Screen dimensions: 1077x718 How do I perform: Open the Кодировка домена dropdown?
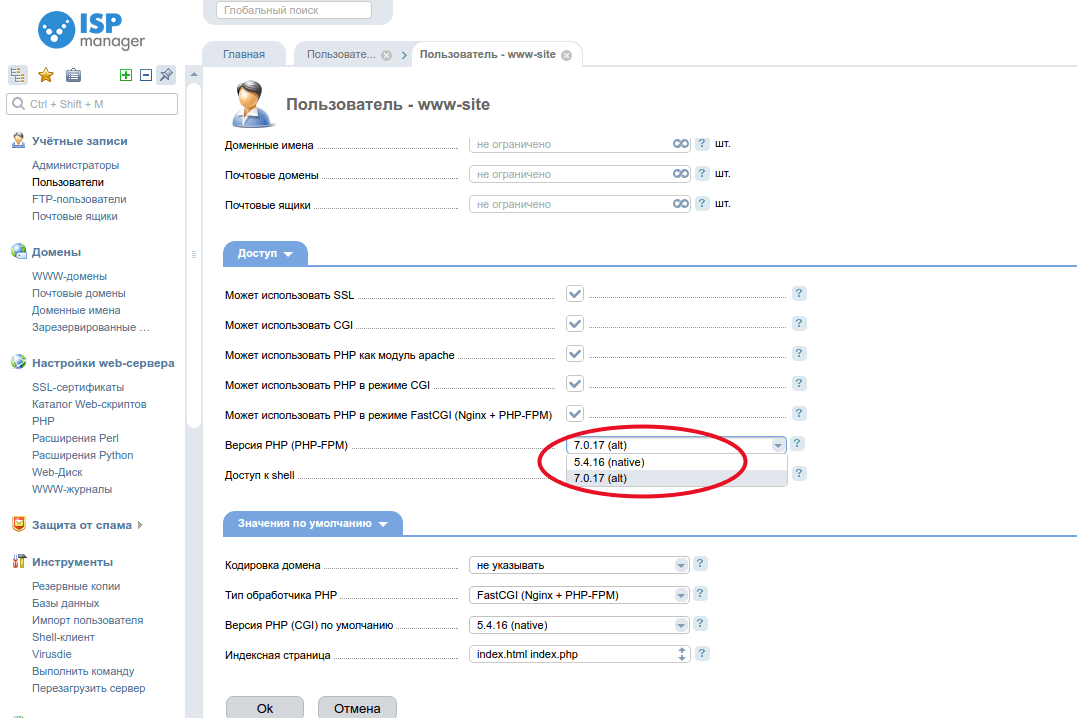[679, 563]
